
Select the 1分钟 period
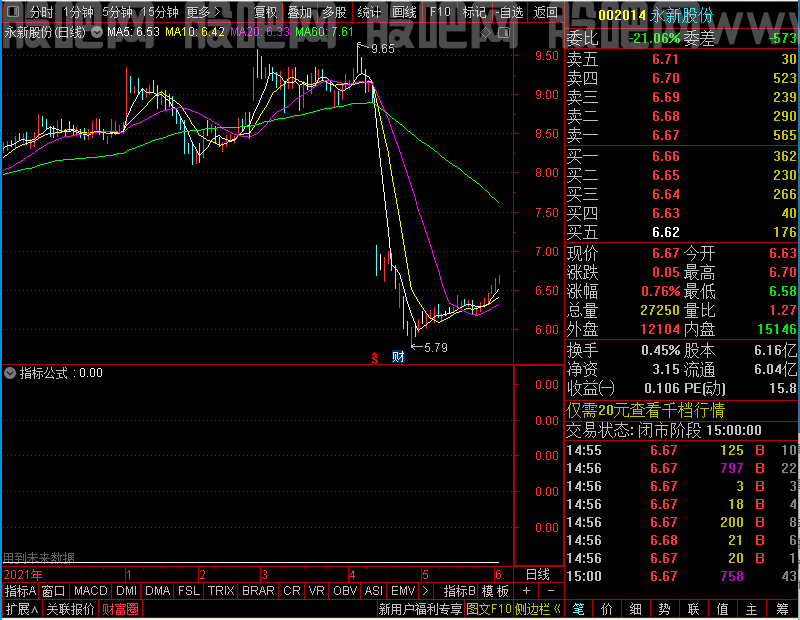tap(78, 12)
